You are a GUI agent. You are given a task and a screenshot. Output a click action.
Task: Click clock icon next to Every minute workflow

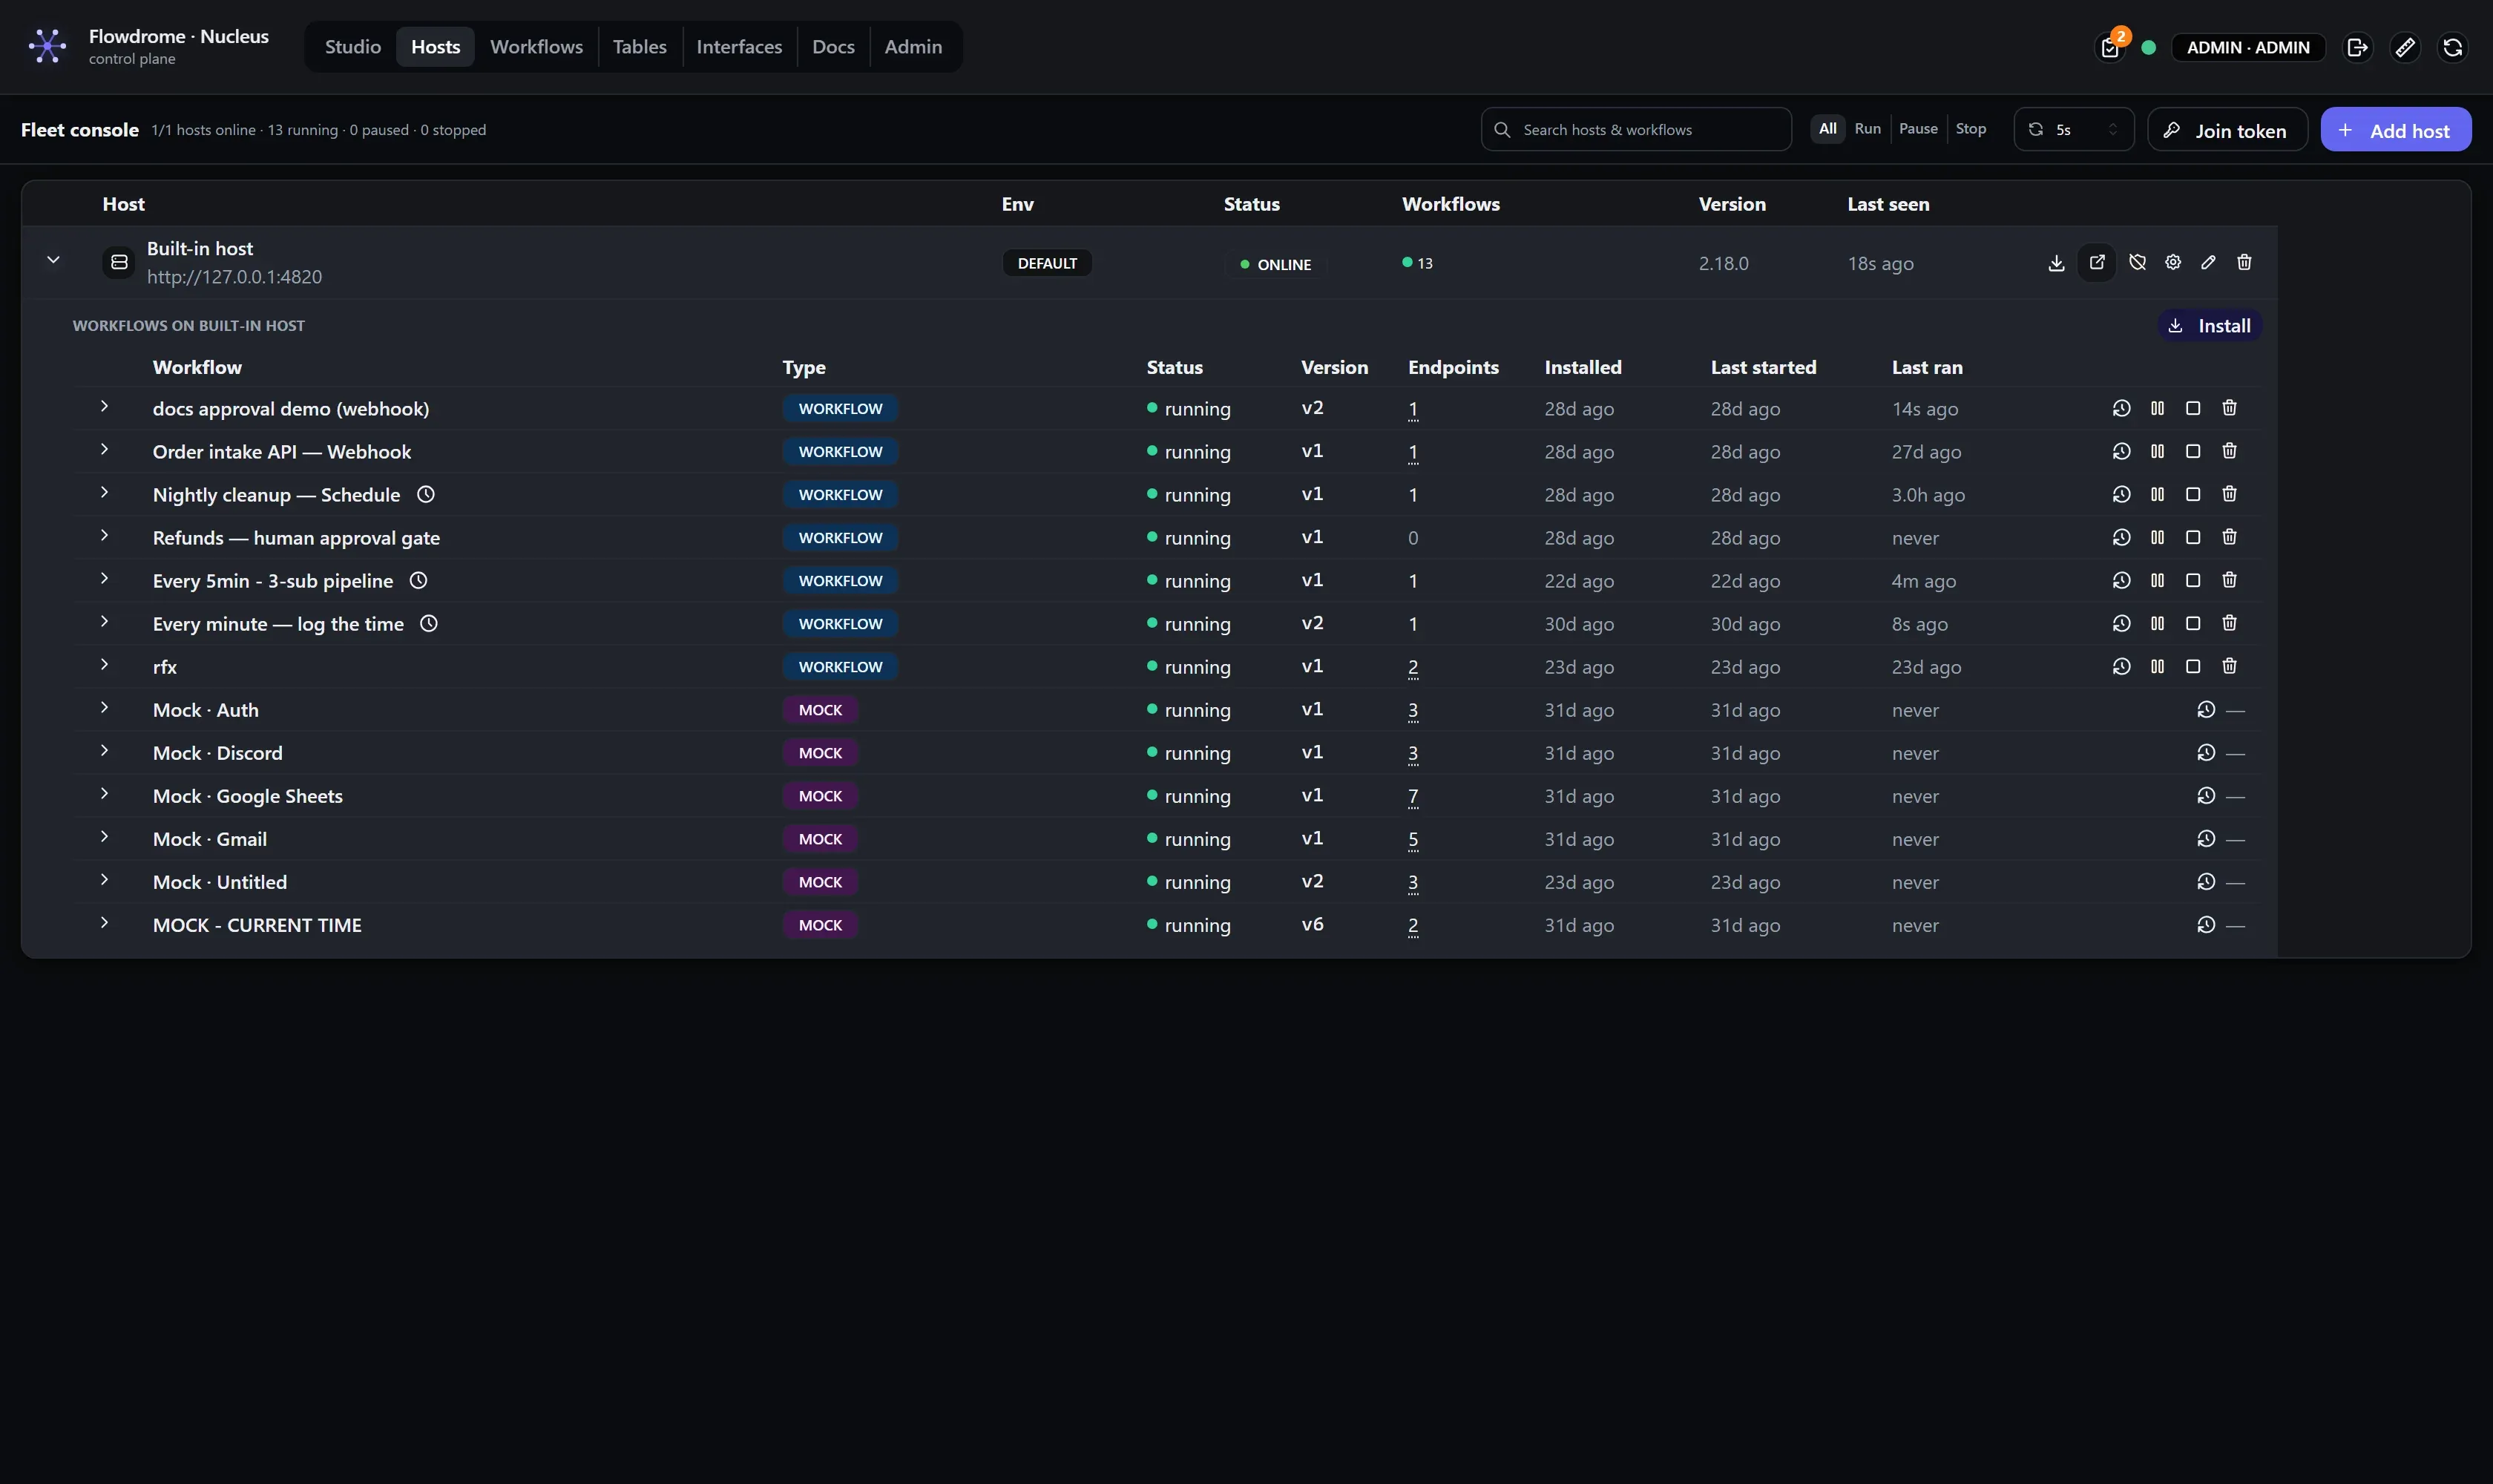428,623
